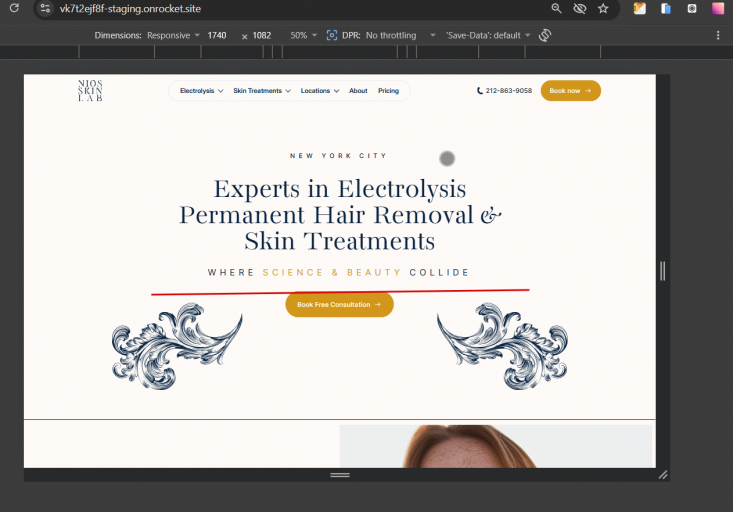Open the site information icon in address bar
The height and width of the screenshot is (512, 733).
[x=45, y=8]
